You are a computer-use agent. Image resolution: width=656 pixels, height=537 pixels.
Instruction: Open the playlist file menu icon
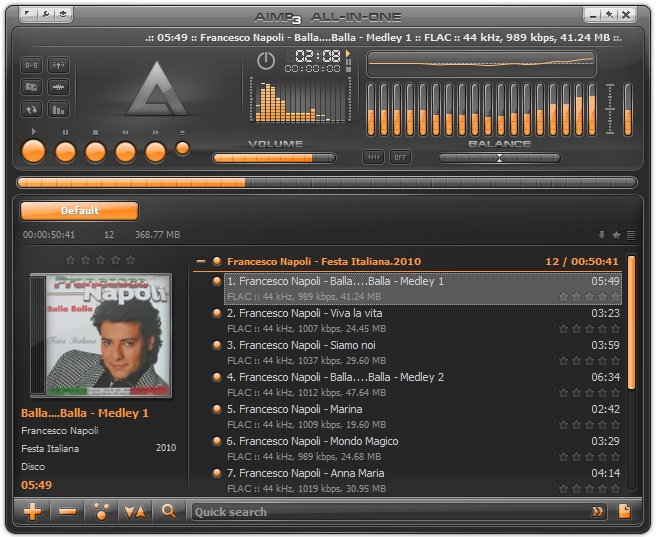click(x=624, y=511)
